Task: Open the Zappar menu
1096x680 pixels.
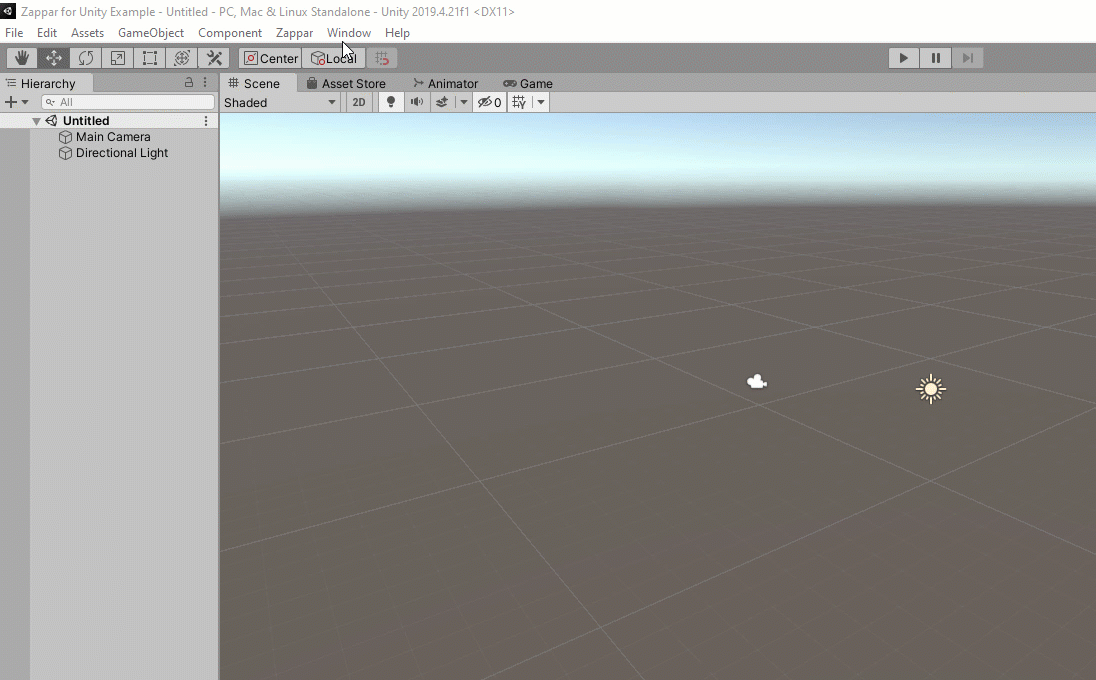Action: point(294,33)
